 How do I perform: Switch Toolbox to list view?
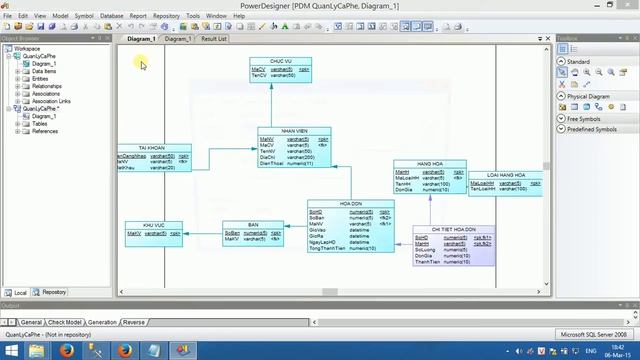tap(574, 49)
